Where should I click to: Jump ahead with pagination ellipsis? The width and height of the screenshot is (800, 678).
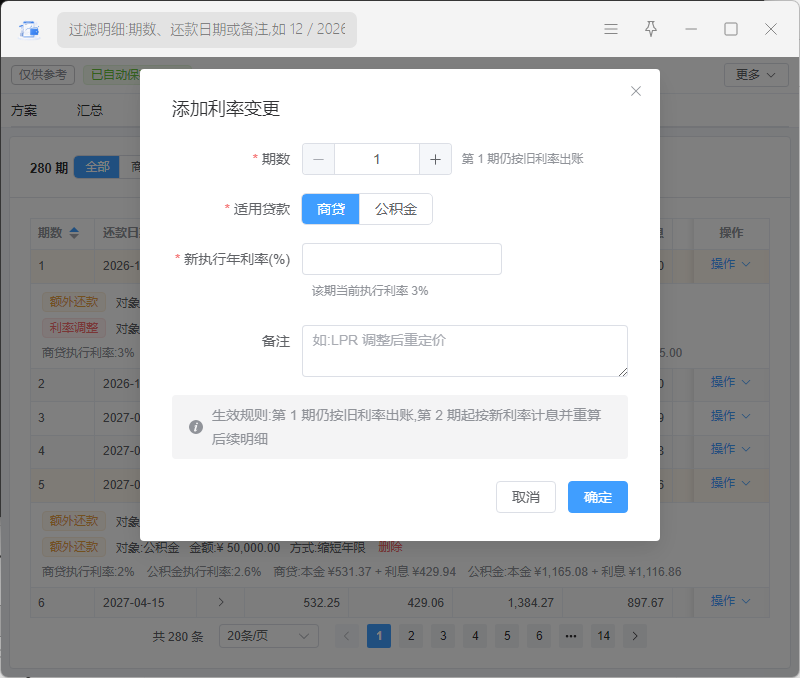(571, 636)
